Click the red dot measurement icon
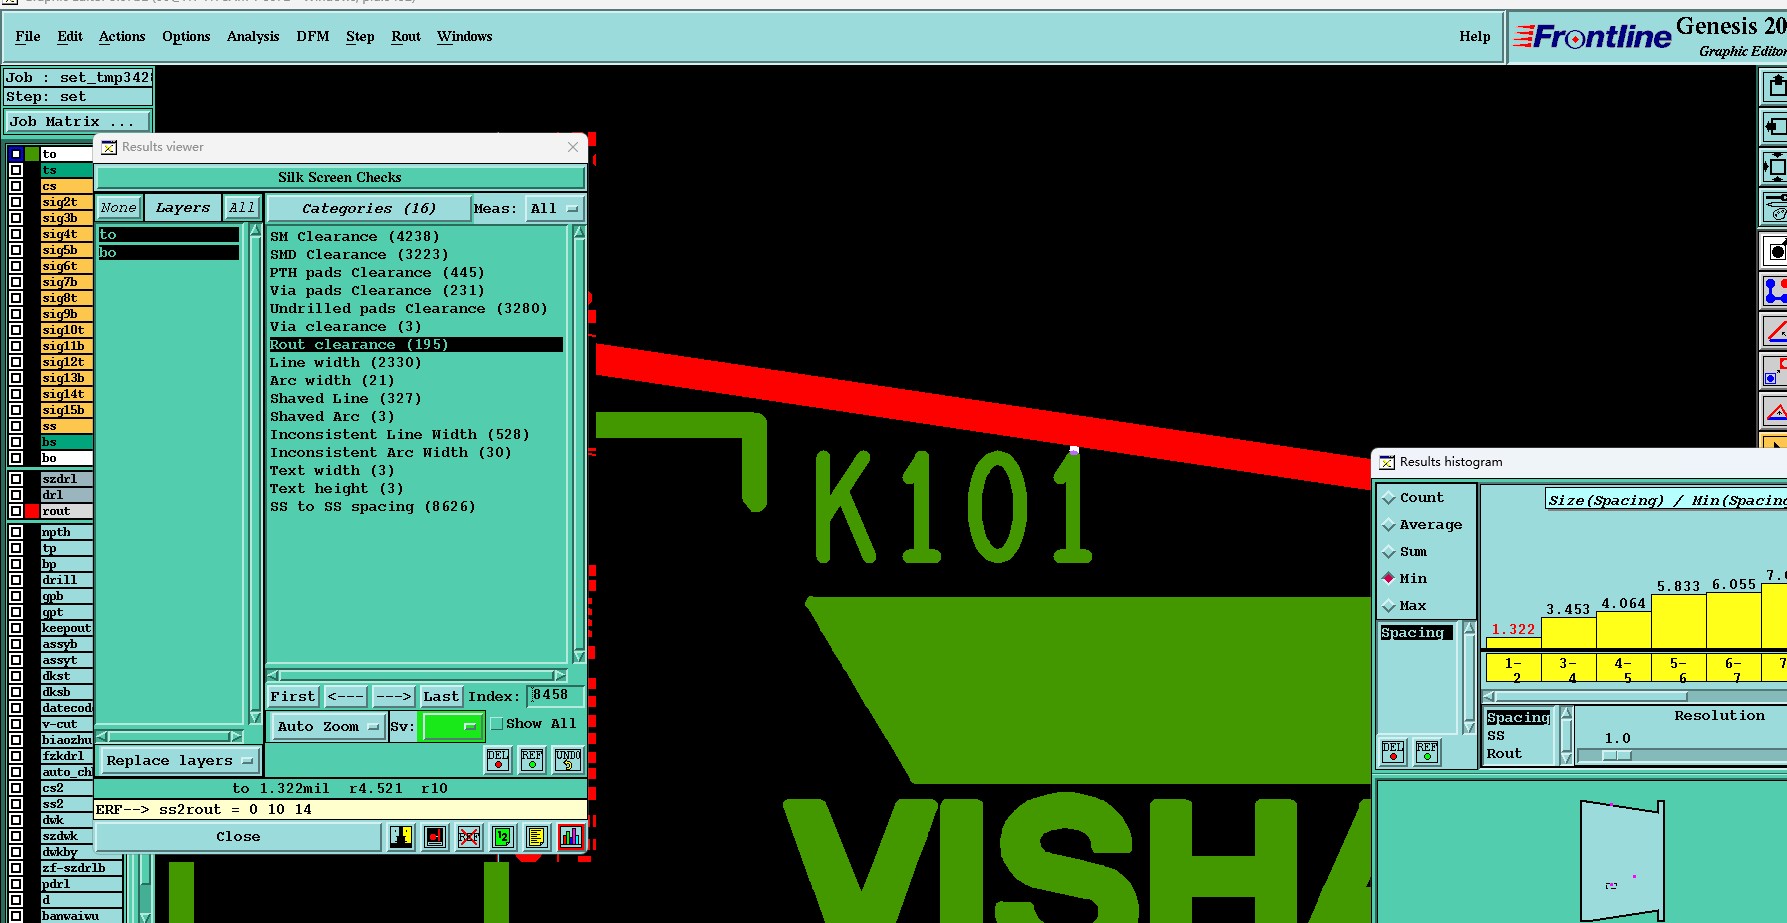Screen dimensions: 1787x923 click(x=435, y=837)
